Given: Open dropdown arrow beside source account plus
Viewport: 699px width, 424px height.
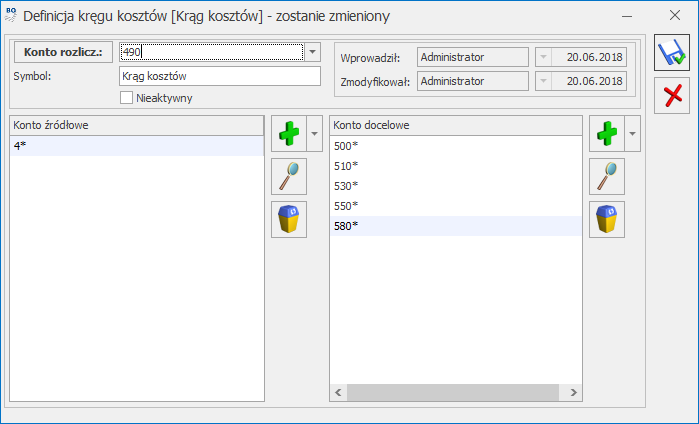Looking at the screenshot, I should point(315,133).
